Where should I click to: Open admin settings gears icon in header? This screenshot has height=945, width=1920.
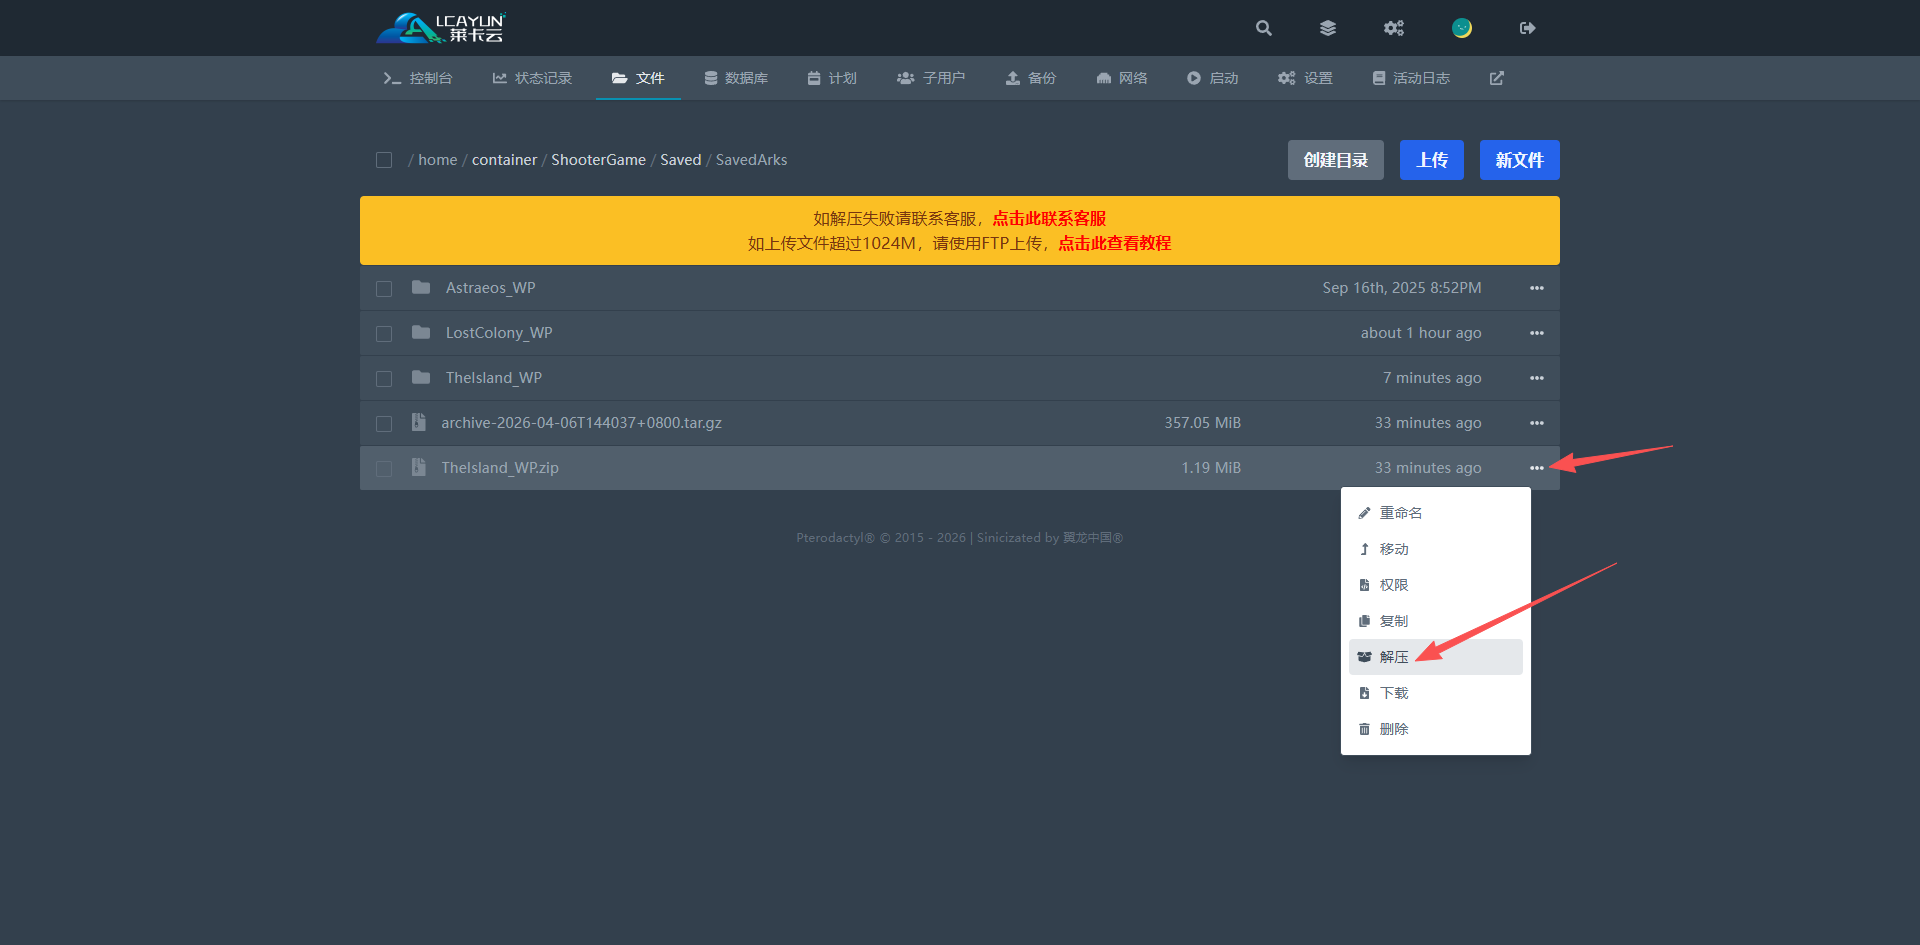click(x=1394, y=28)
